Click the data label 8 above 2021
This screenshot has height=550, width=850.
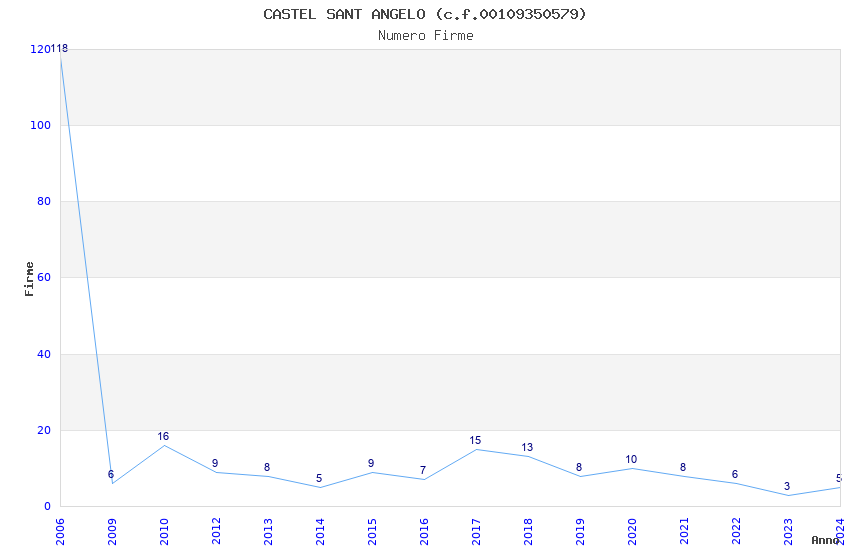tap(683, 467)
